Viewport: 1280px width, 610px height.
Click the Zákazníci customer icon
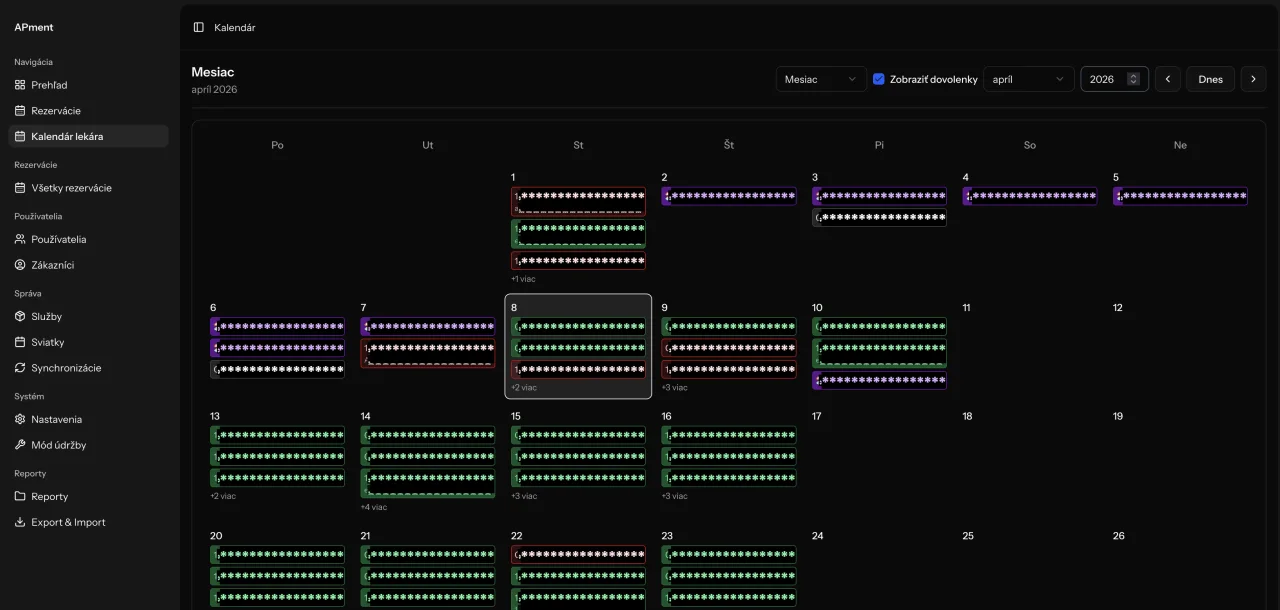(20, 265)
